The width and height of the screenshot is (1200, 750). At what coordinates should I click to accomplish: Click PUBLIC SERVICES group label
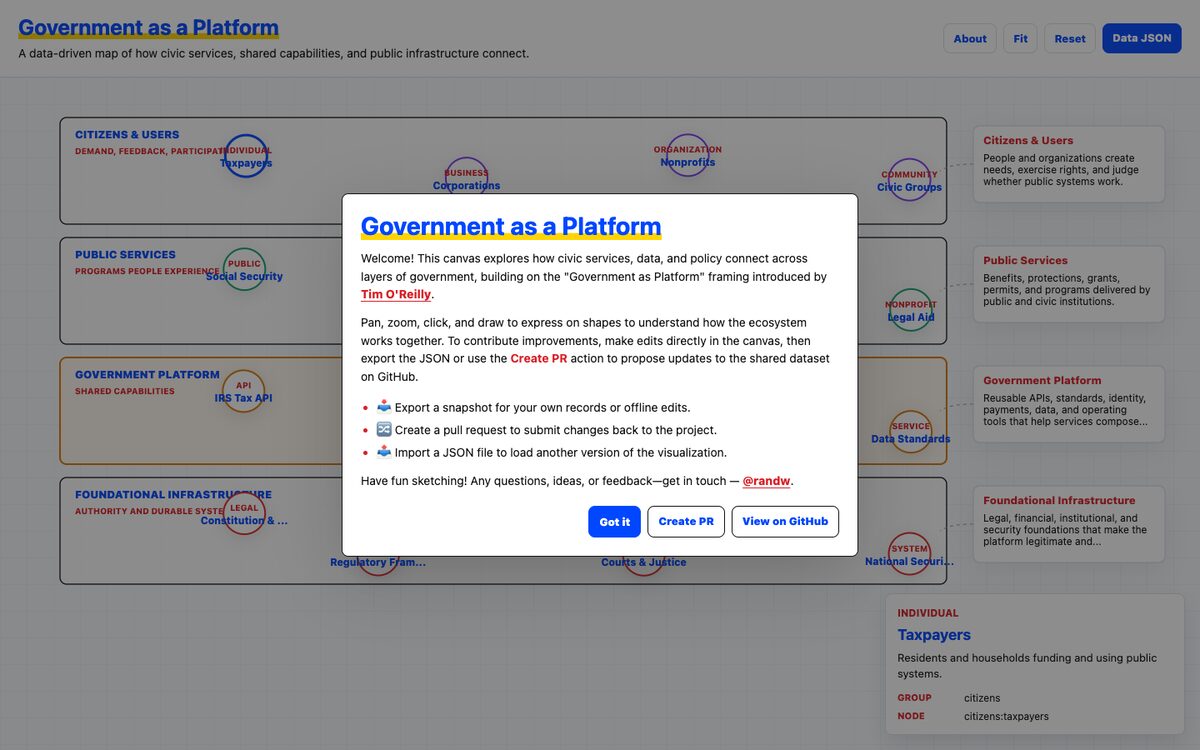click(x=125, y=254)
